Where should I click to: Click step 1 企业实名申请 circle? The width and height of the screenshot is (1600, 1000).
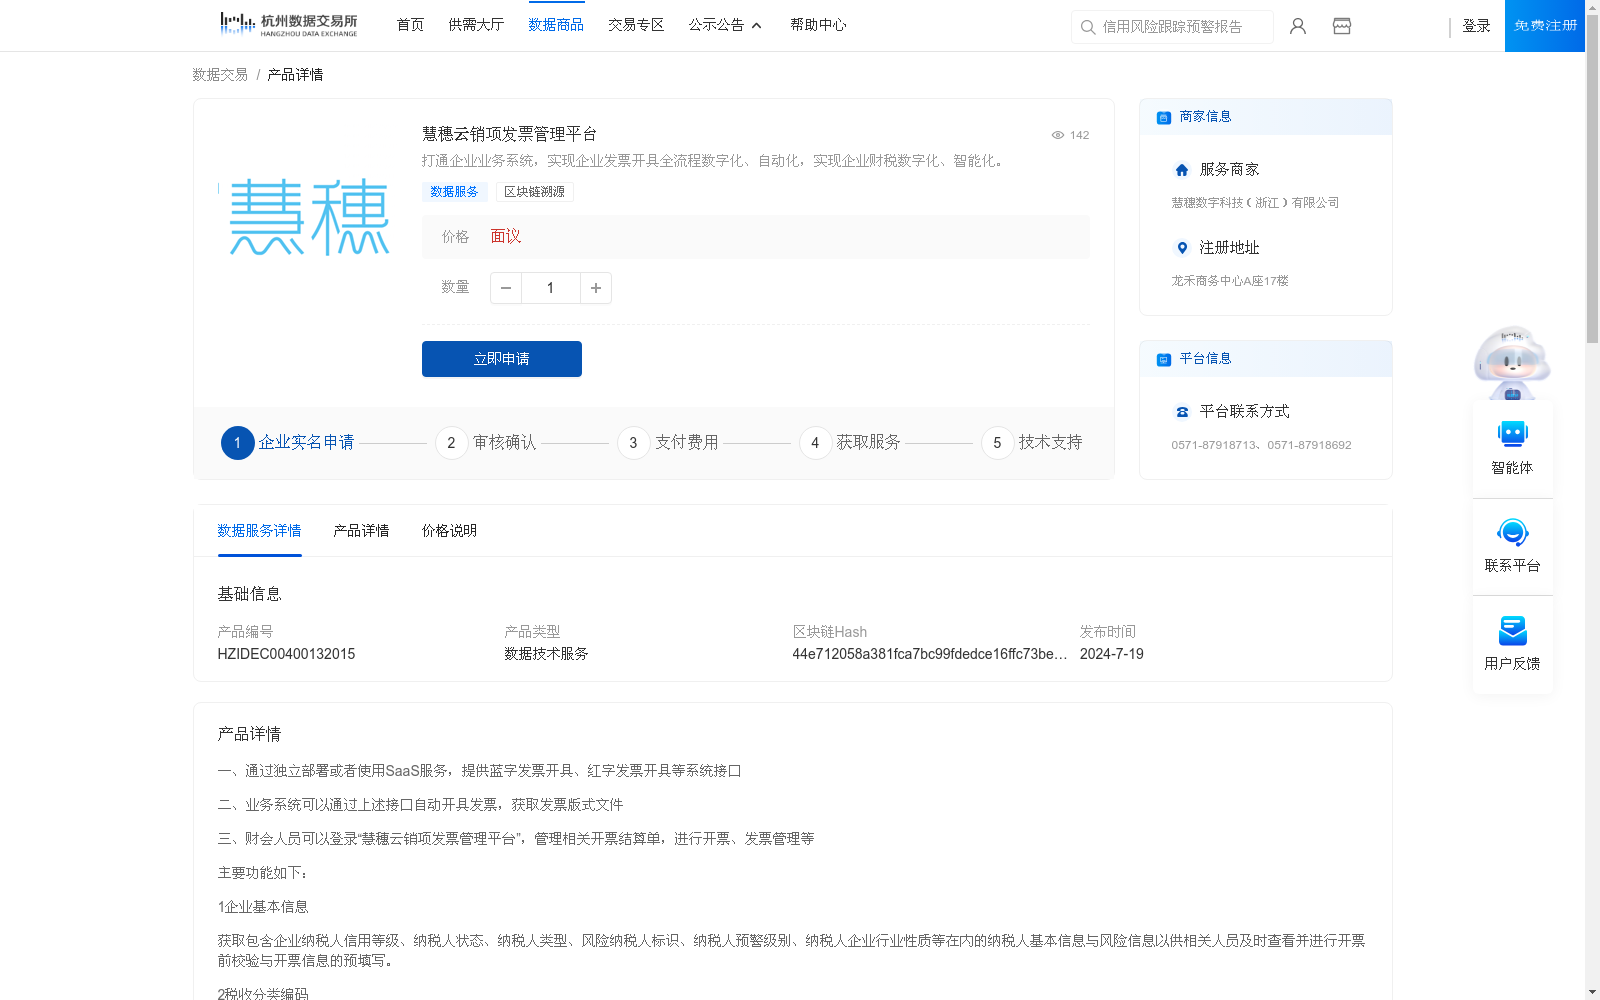coord(237,443)
